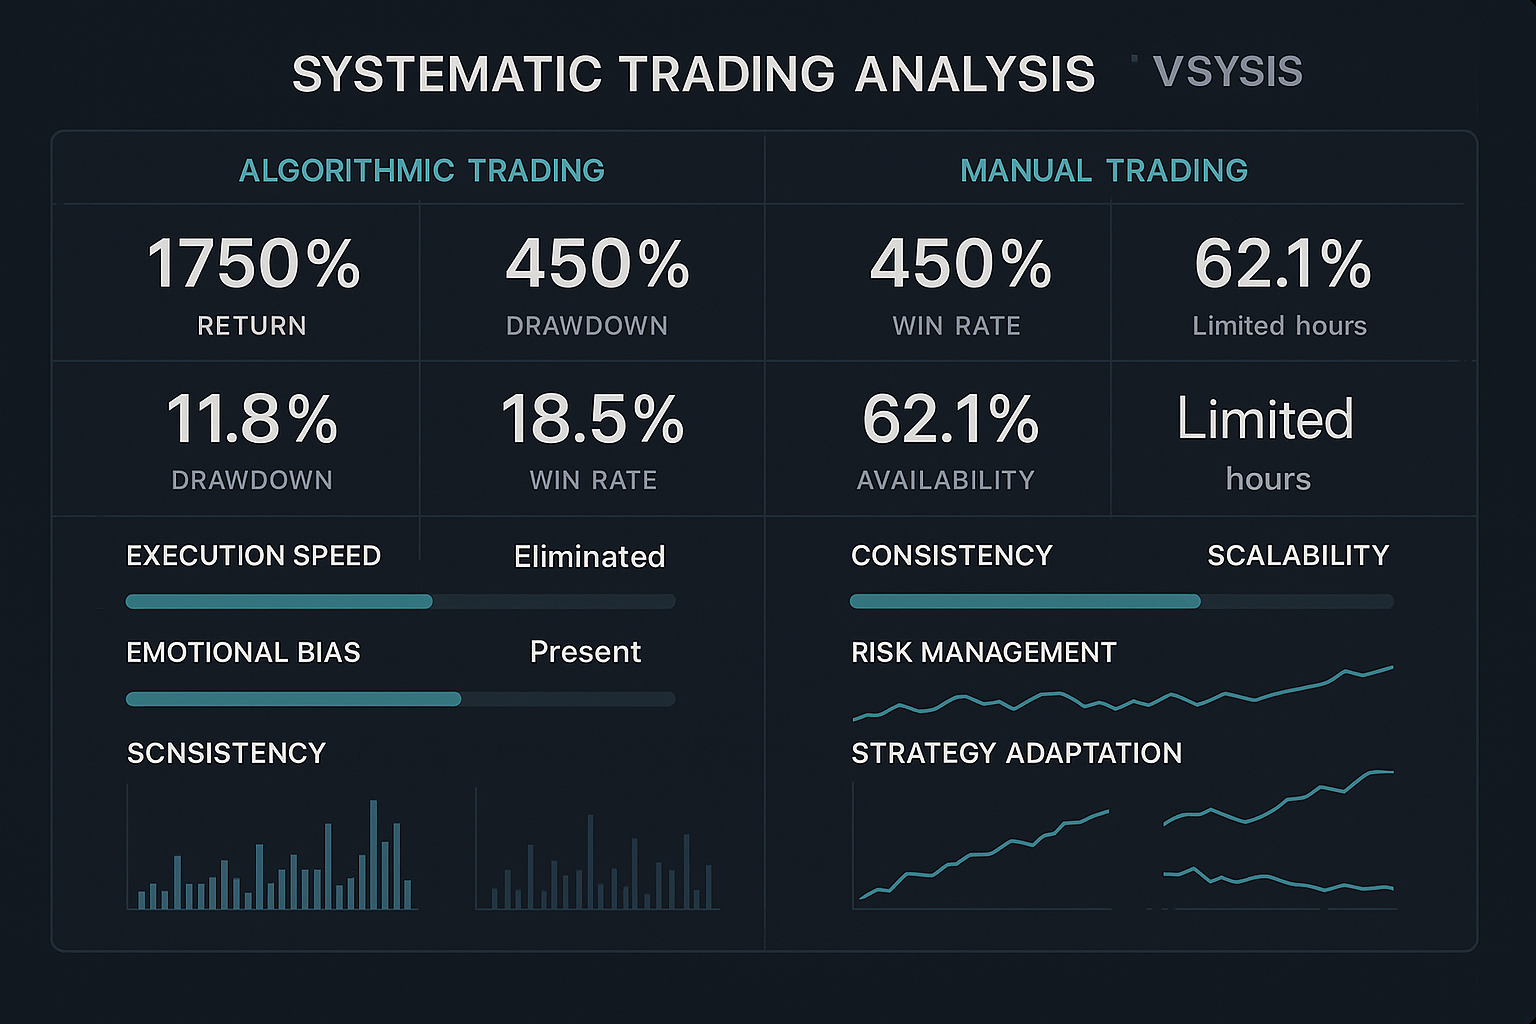1536x1024 pixels.
Task: Click the Emotional Bias progress bar
Action: tap(400, 699)
